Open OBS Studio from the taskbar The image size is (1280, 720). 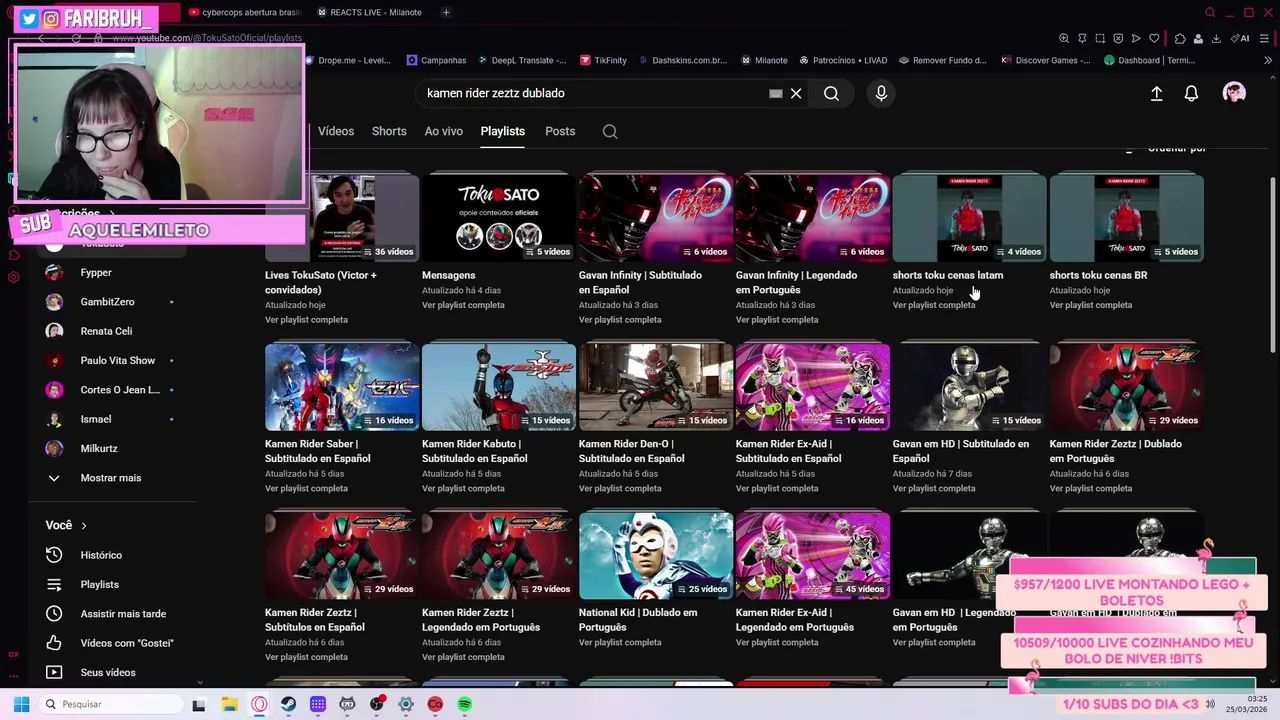(x=376, y=704)
